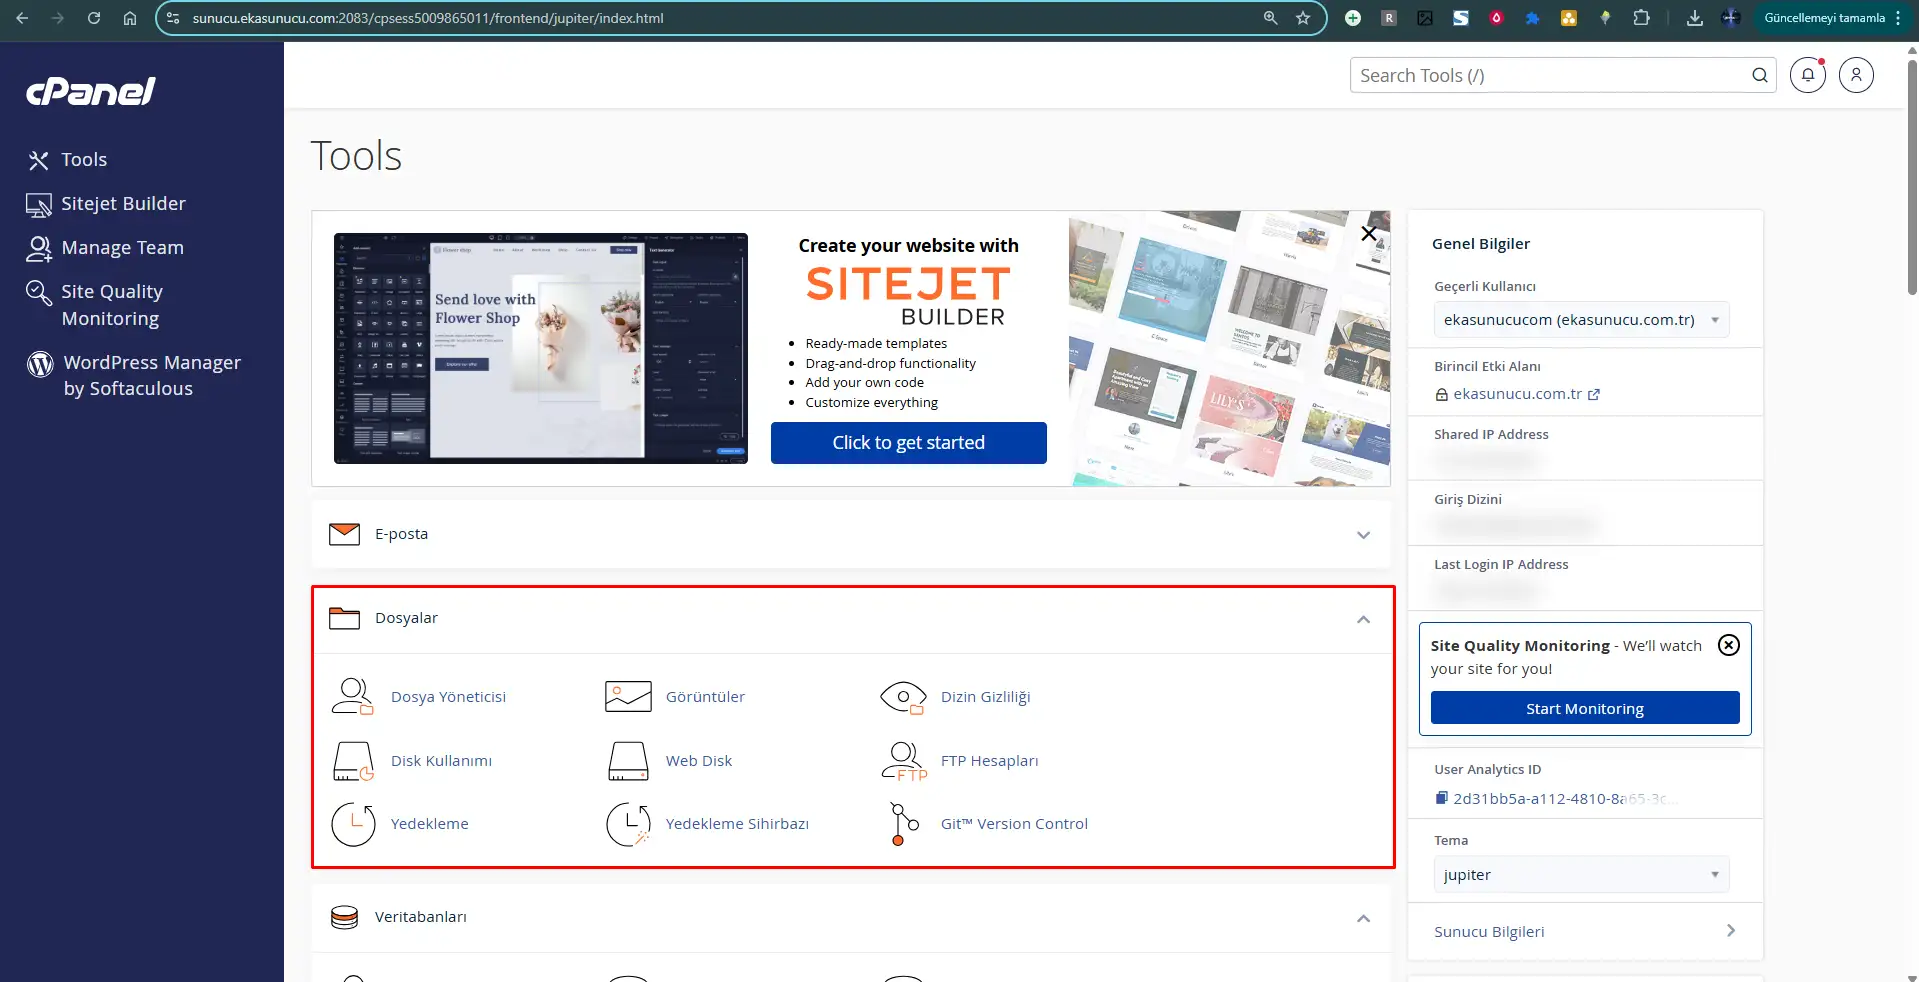Image resolution: width=1919 pixels, height=982 pixels.
Task: Open Dizin Gizliliği eye icon
Action: [902, 696]
